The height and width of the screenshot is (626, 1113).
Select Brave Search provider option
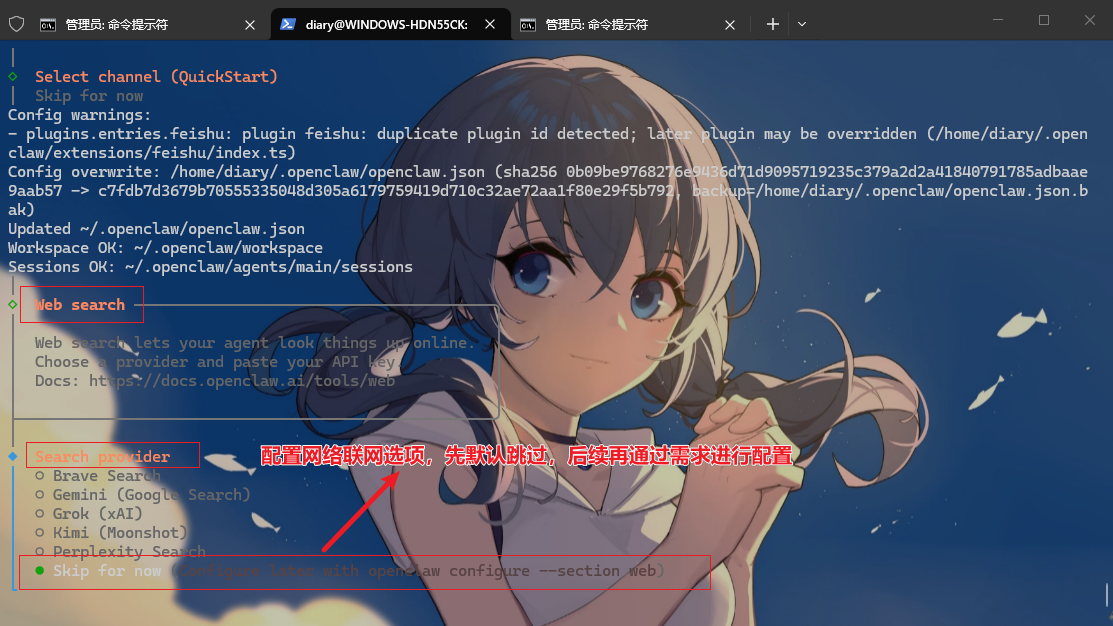coord(98,476)
